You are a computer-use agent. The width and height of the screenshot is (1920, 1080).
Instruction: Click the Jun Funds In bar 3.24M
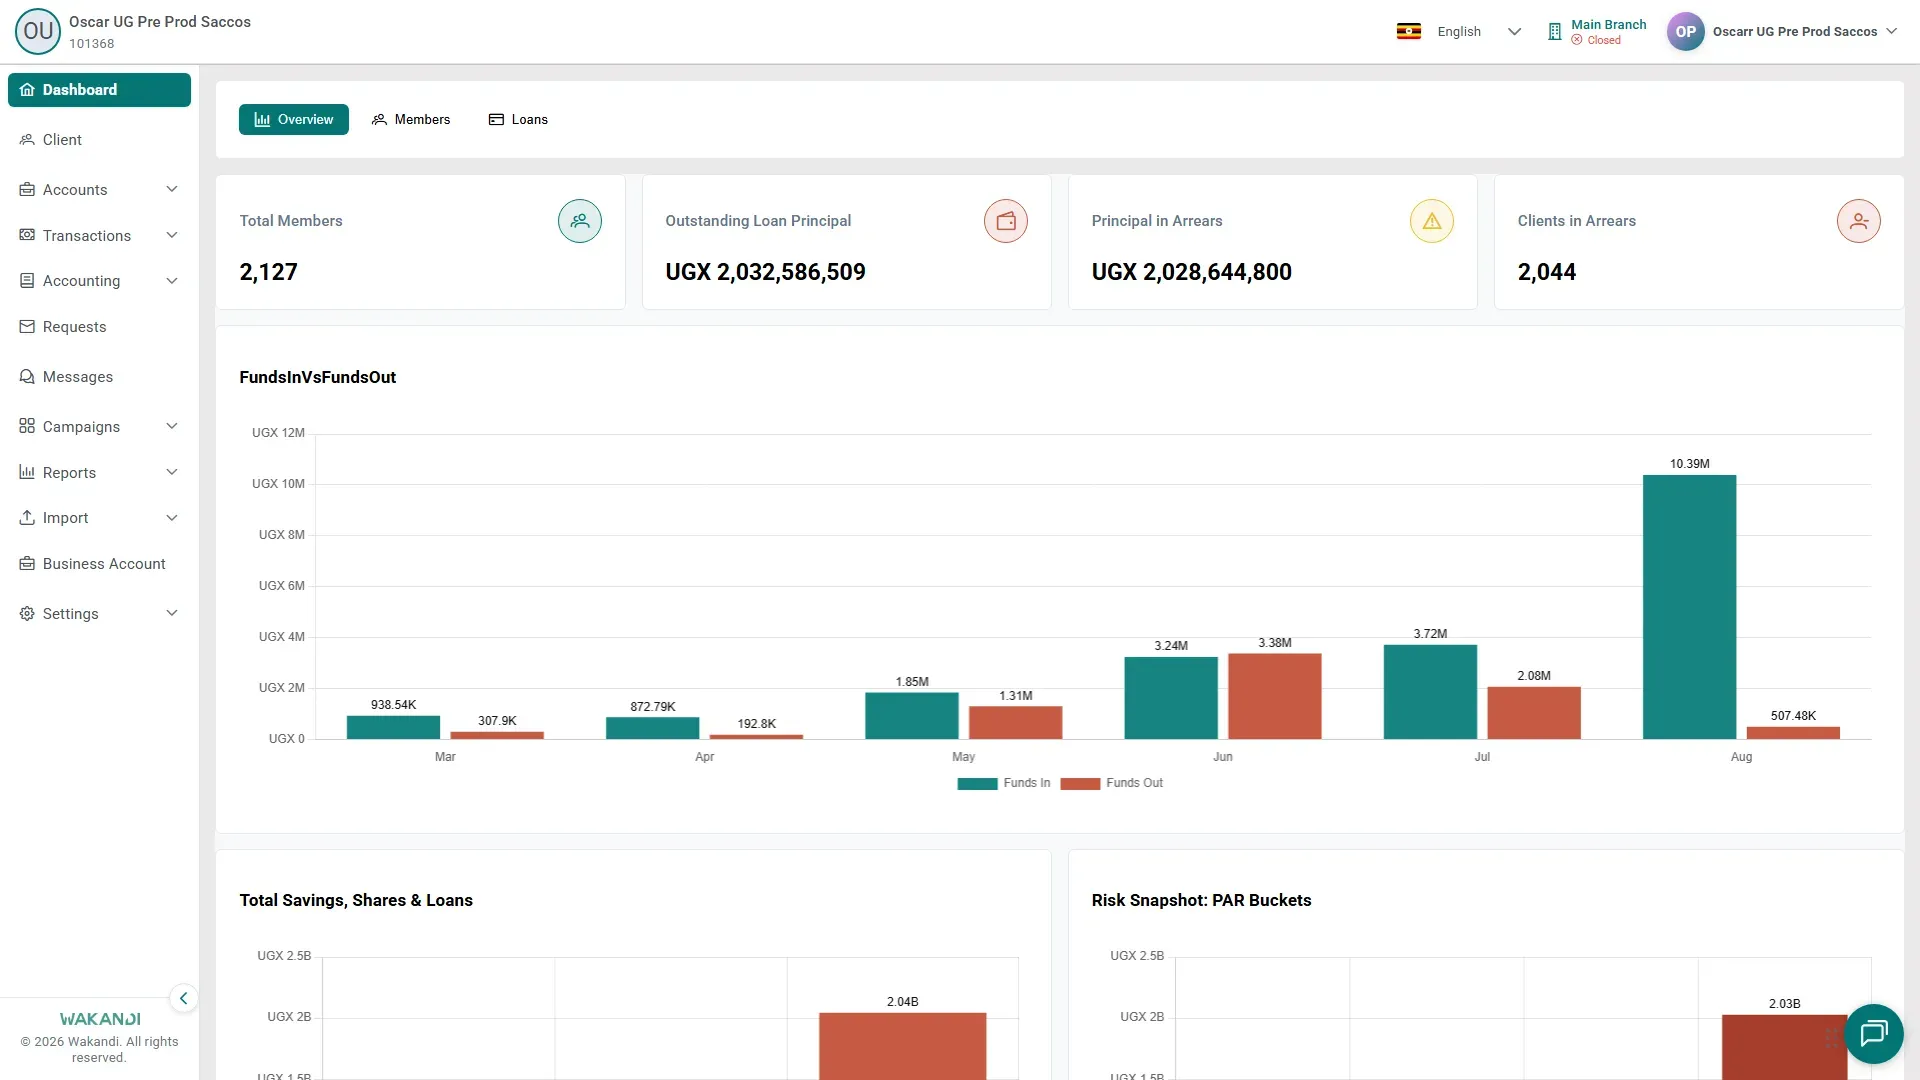pyautogui.click(x=1171, y=698)
